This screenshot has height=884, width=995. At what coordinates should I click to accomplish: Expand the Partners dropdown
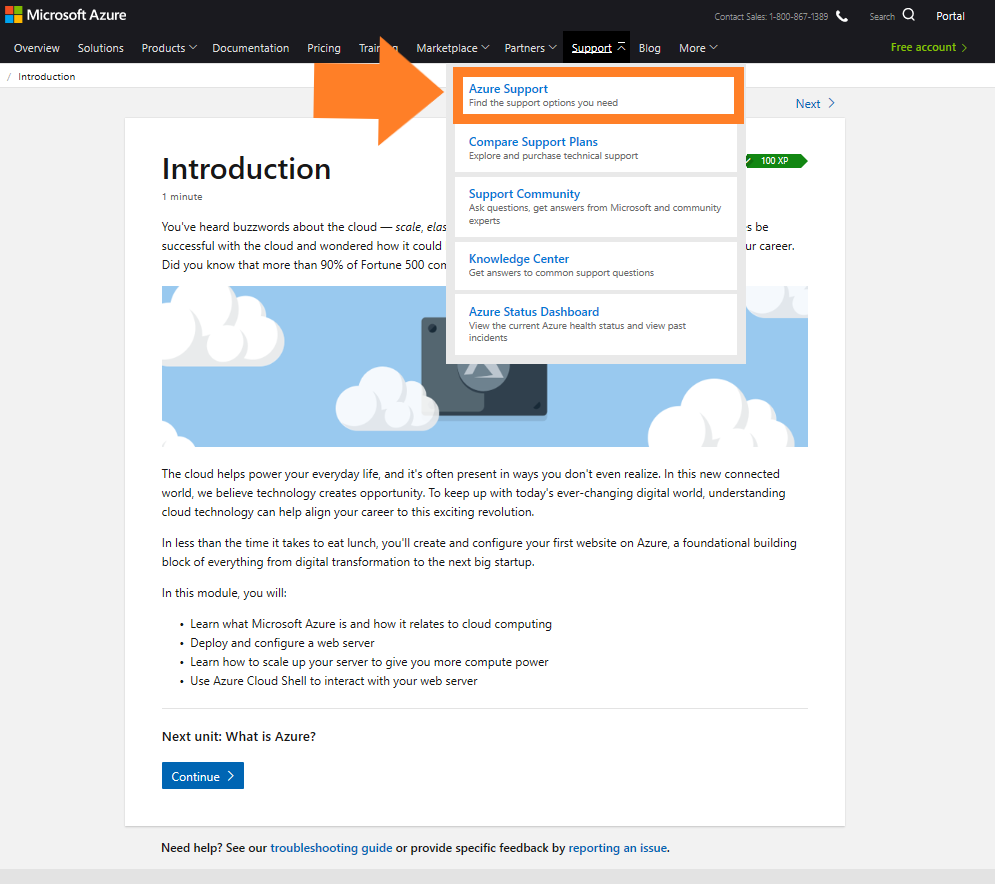pos(530,48)
